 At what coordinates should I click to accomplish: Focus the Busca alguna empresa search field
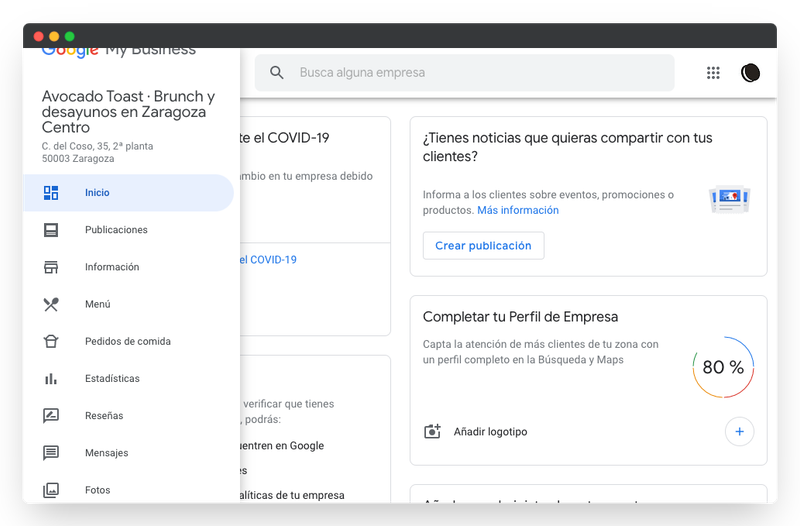(464, 72)
